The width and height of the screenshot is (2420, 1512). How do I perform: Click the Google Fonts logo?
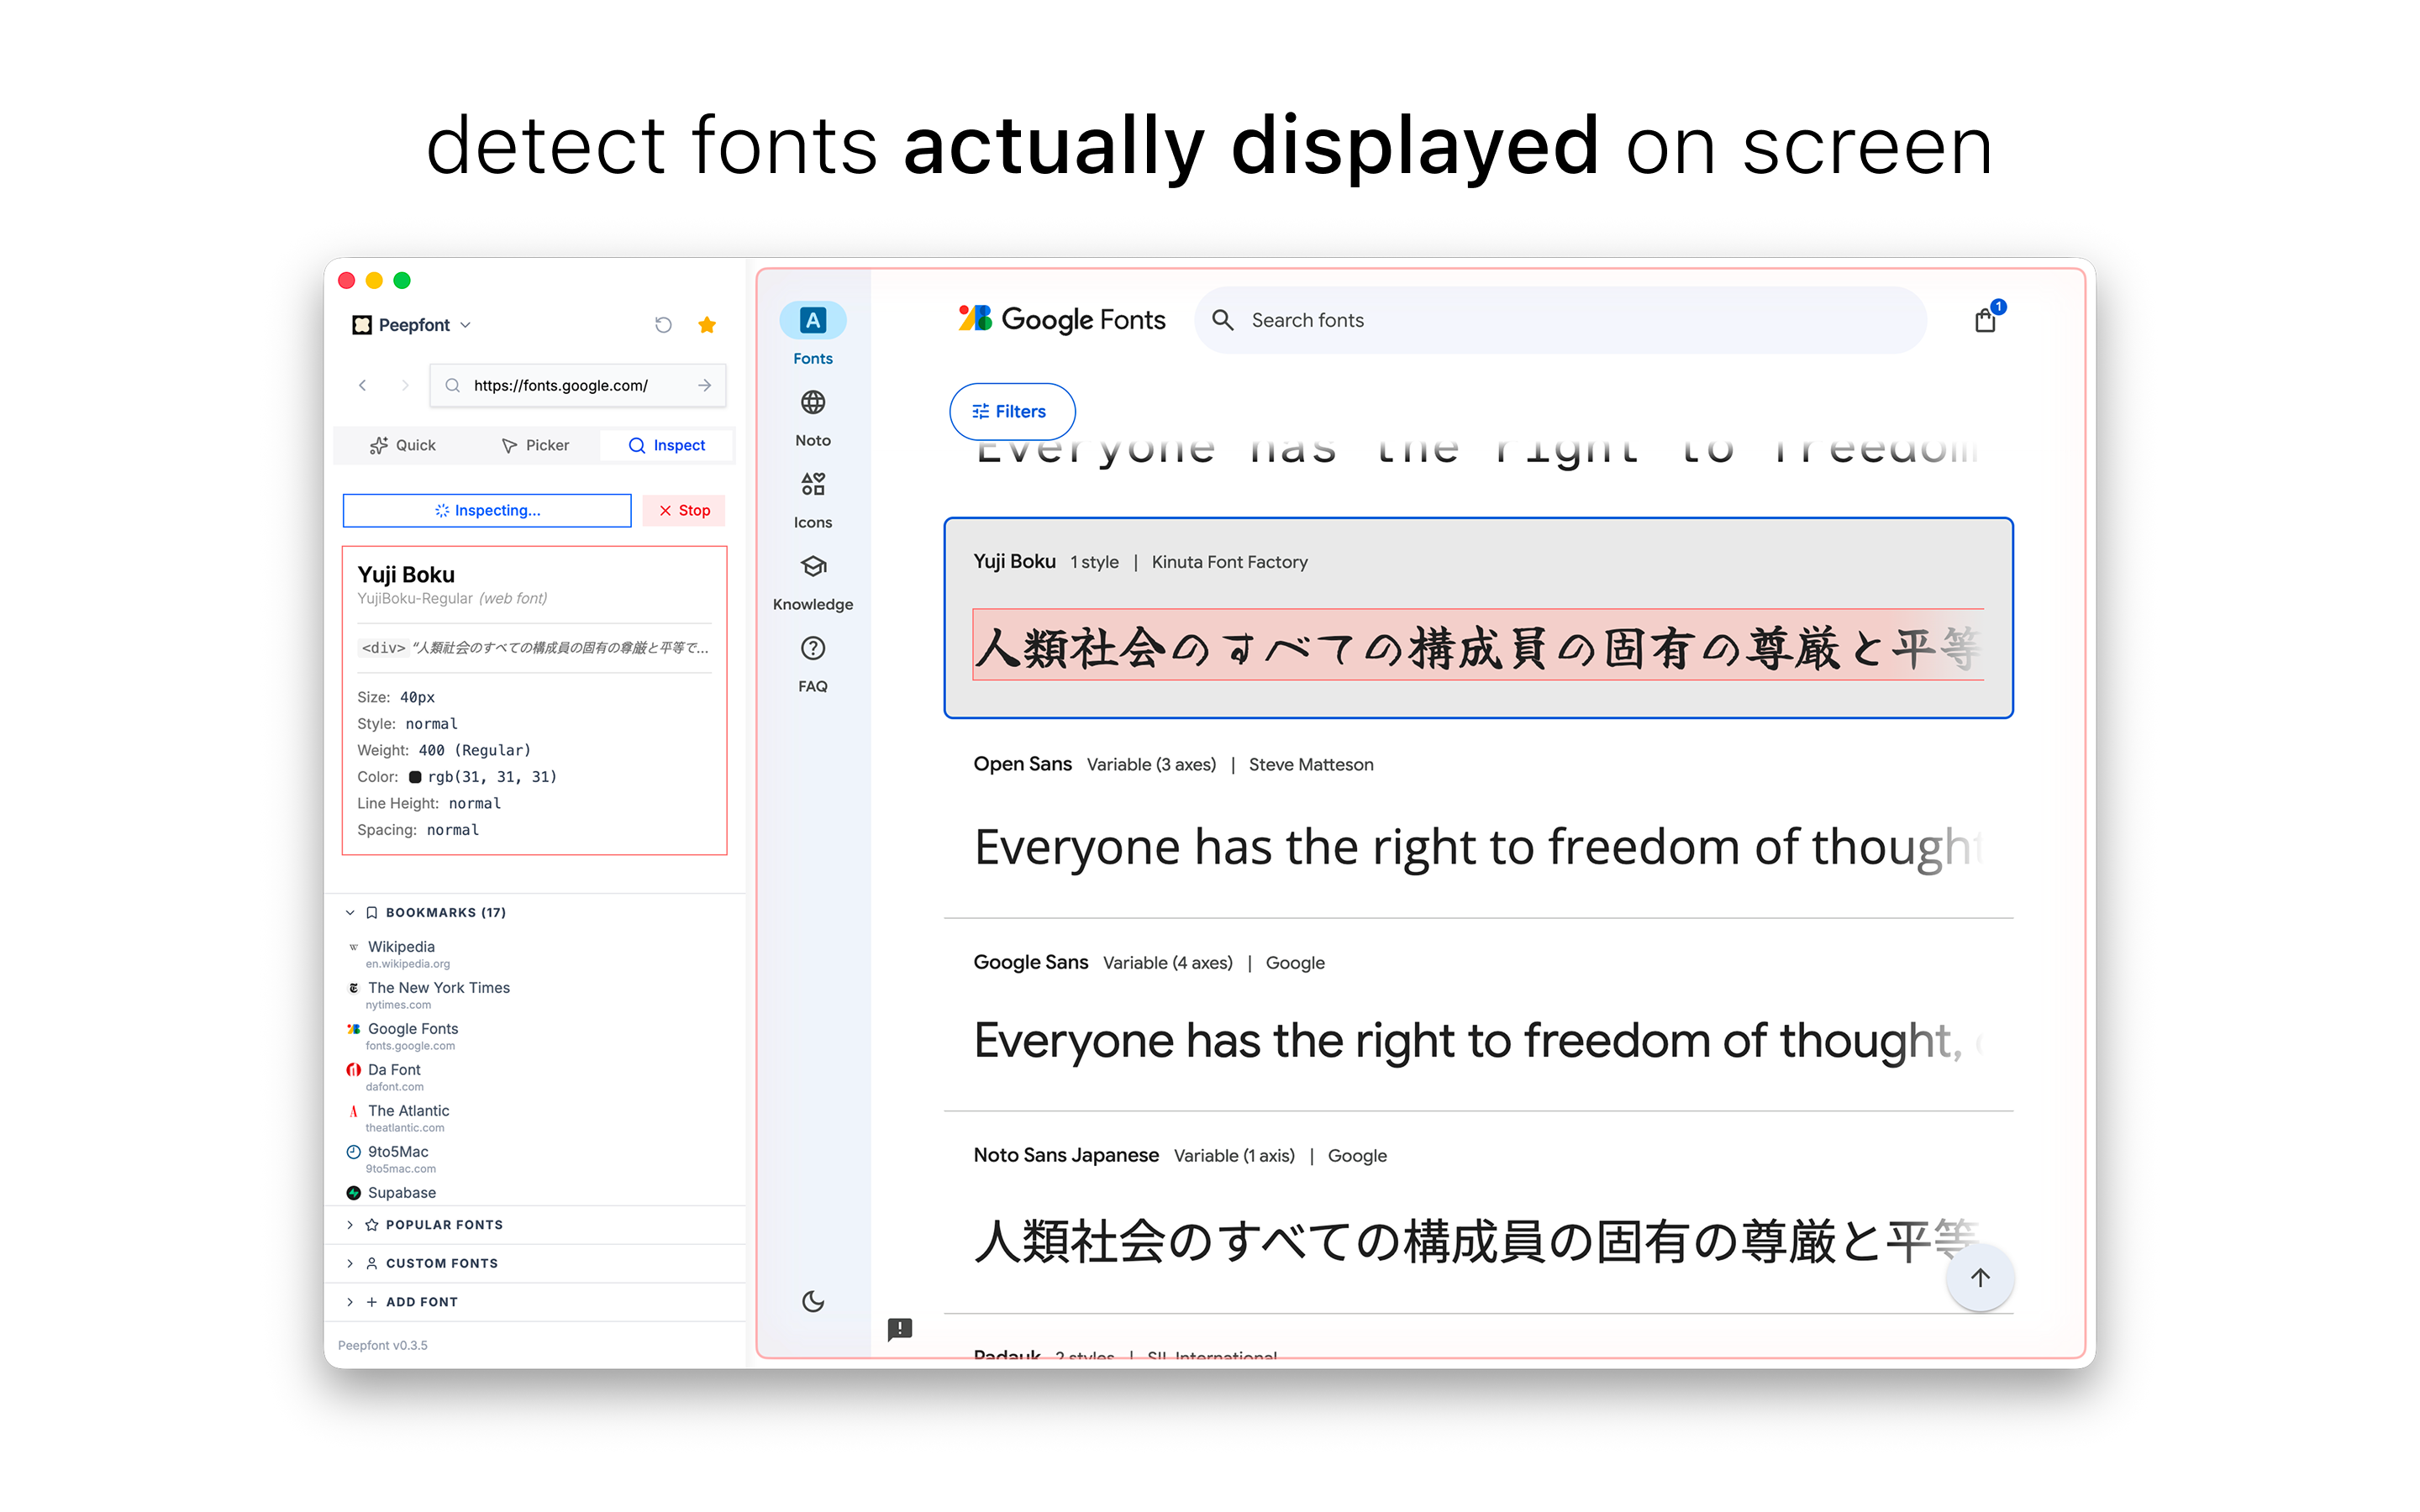point(1062,320)
